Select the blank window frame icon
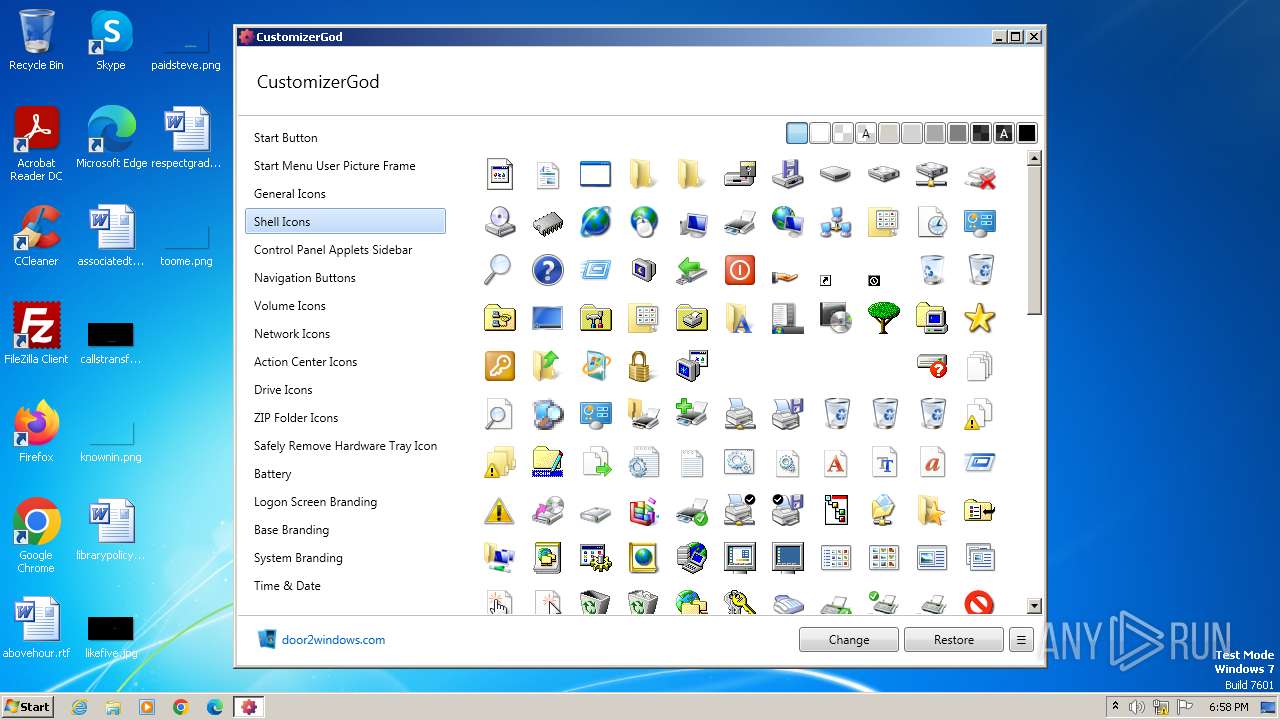The image size is (1280, 720). tap(595, 174)
